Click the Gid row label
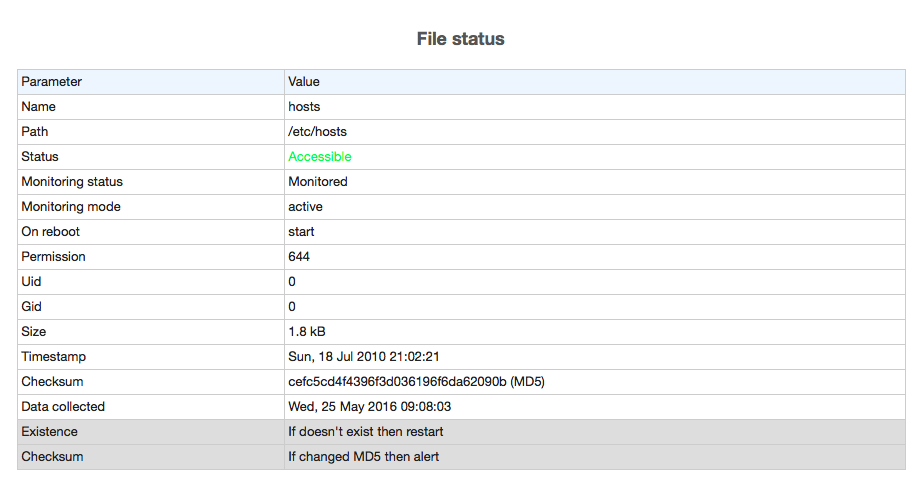Screen dimensions: 920x490 pos(31,306)
